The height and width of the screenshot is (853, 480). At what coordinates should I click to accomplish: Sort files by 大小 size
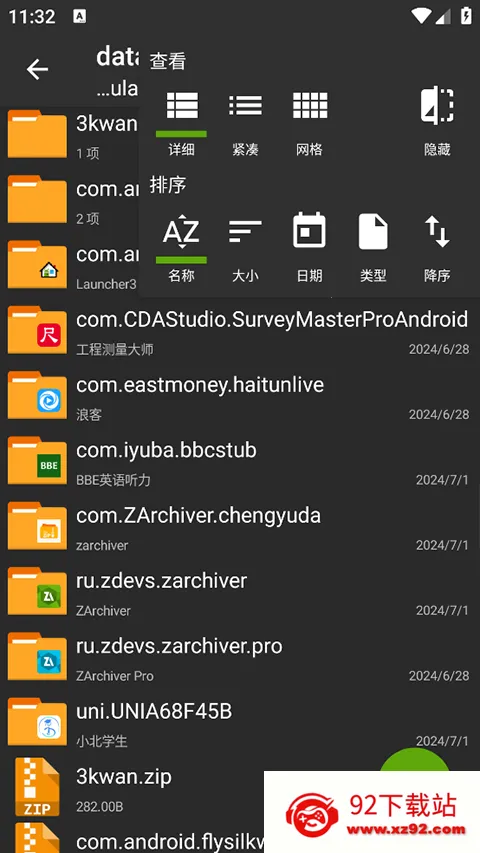(245, 248)
